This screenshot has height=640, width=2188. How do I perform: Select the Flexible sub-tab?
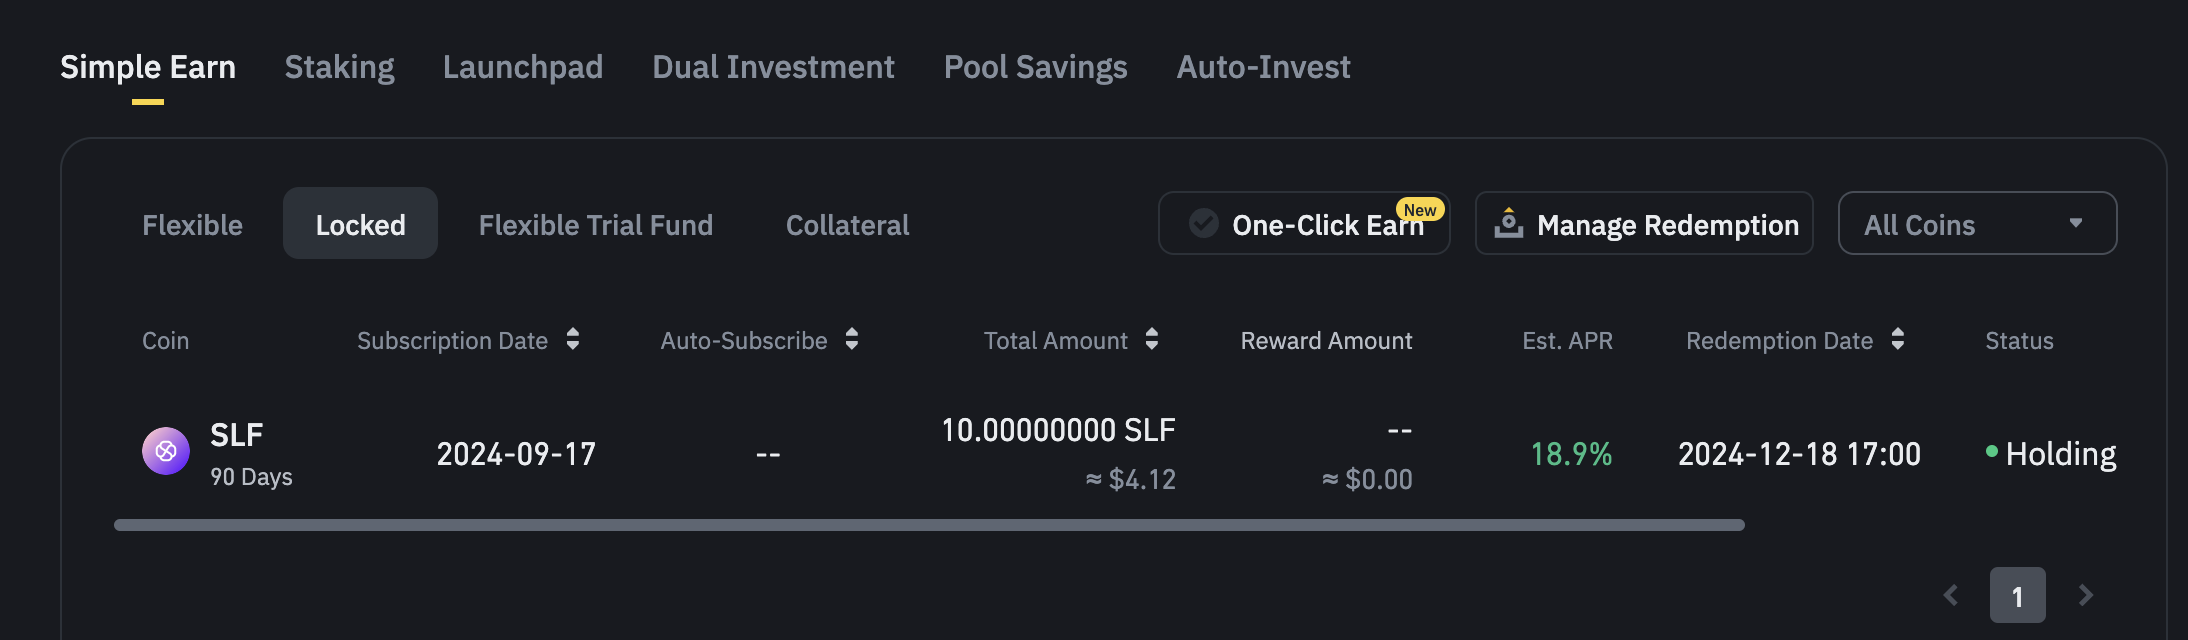(x=192, y=225)
